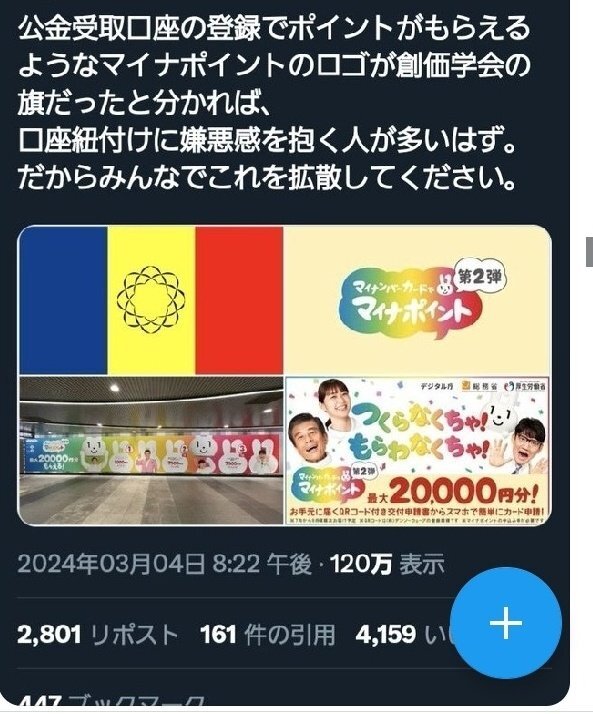
Task: Open the マイナポイント rainbow logo image
Action: [418, 300]
